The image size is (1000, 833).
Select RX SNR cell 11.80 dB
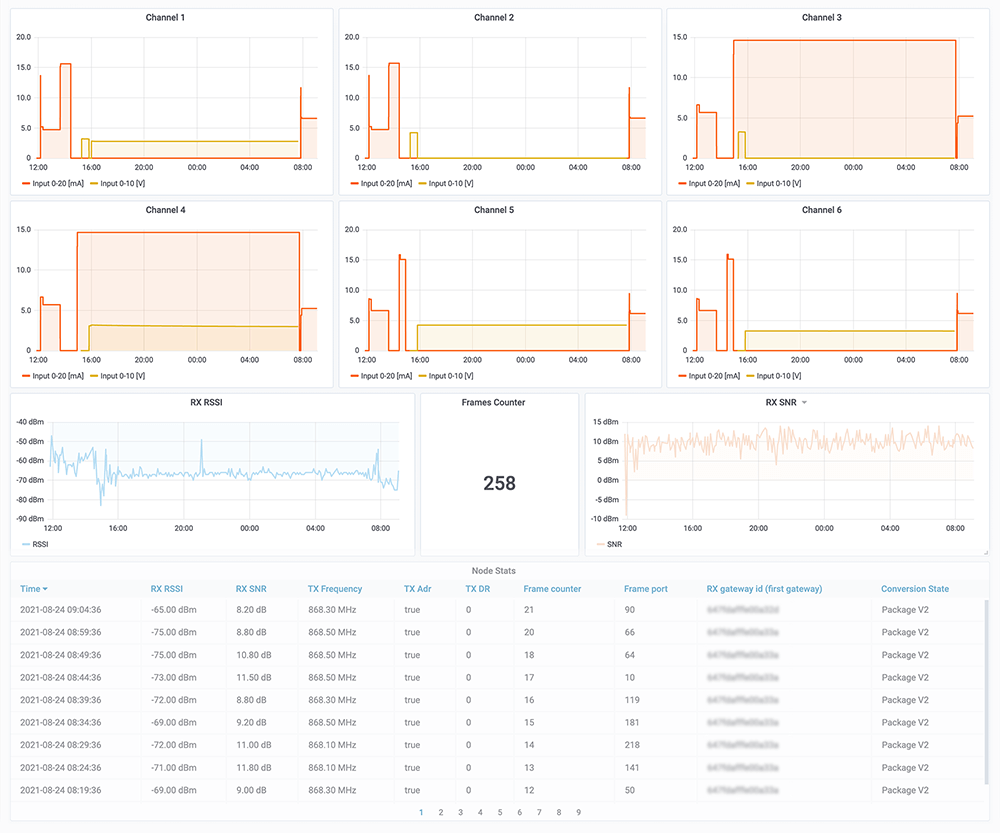(254, 768)
